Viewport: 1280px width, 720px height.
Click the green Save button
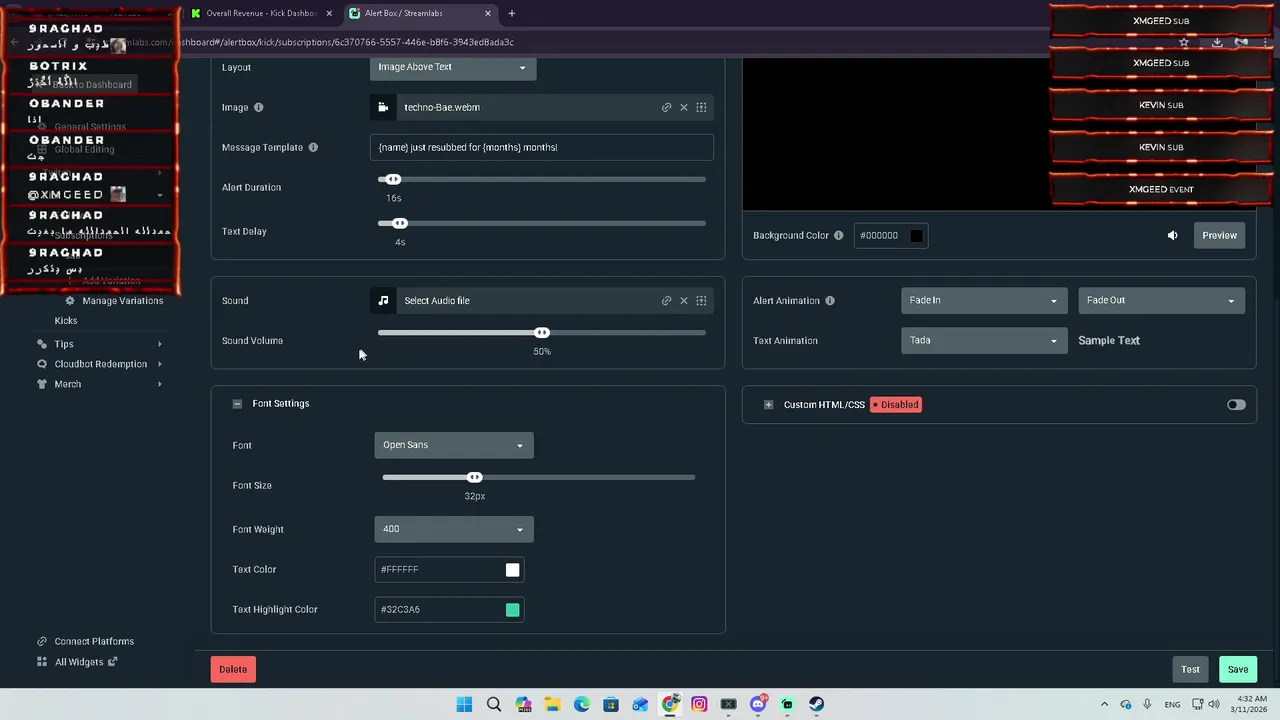(x=1238, y=669)
